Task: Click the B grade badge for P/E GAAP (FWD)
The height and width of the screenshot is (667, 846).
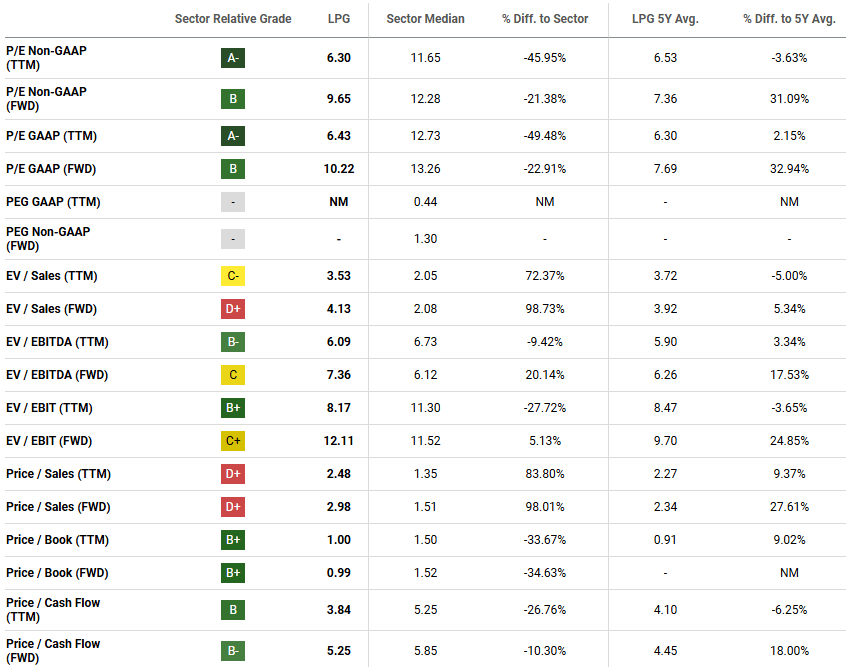Action: point(233,169)
